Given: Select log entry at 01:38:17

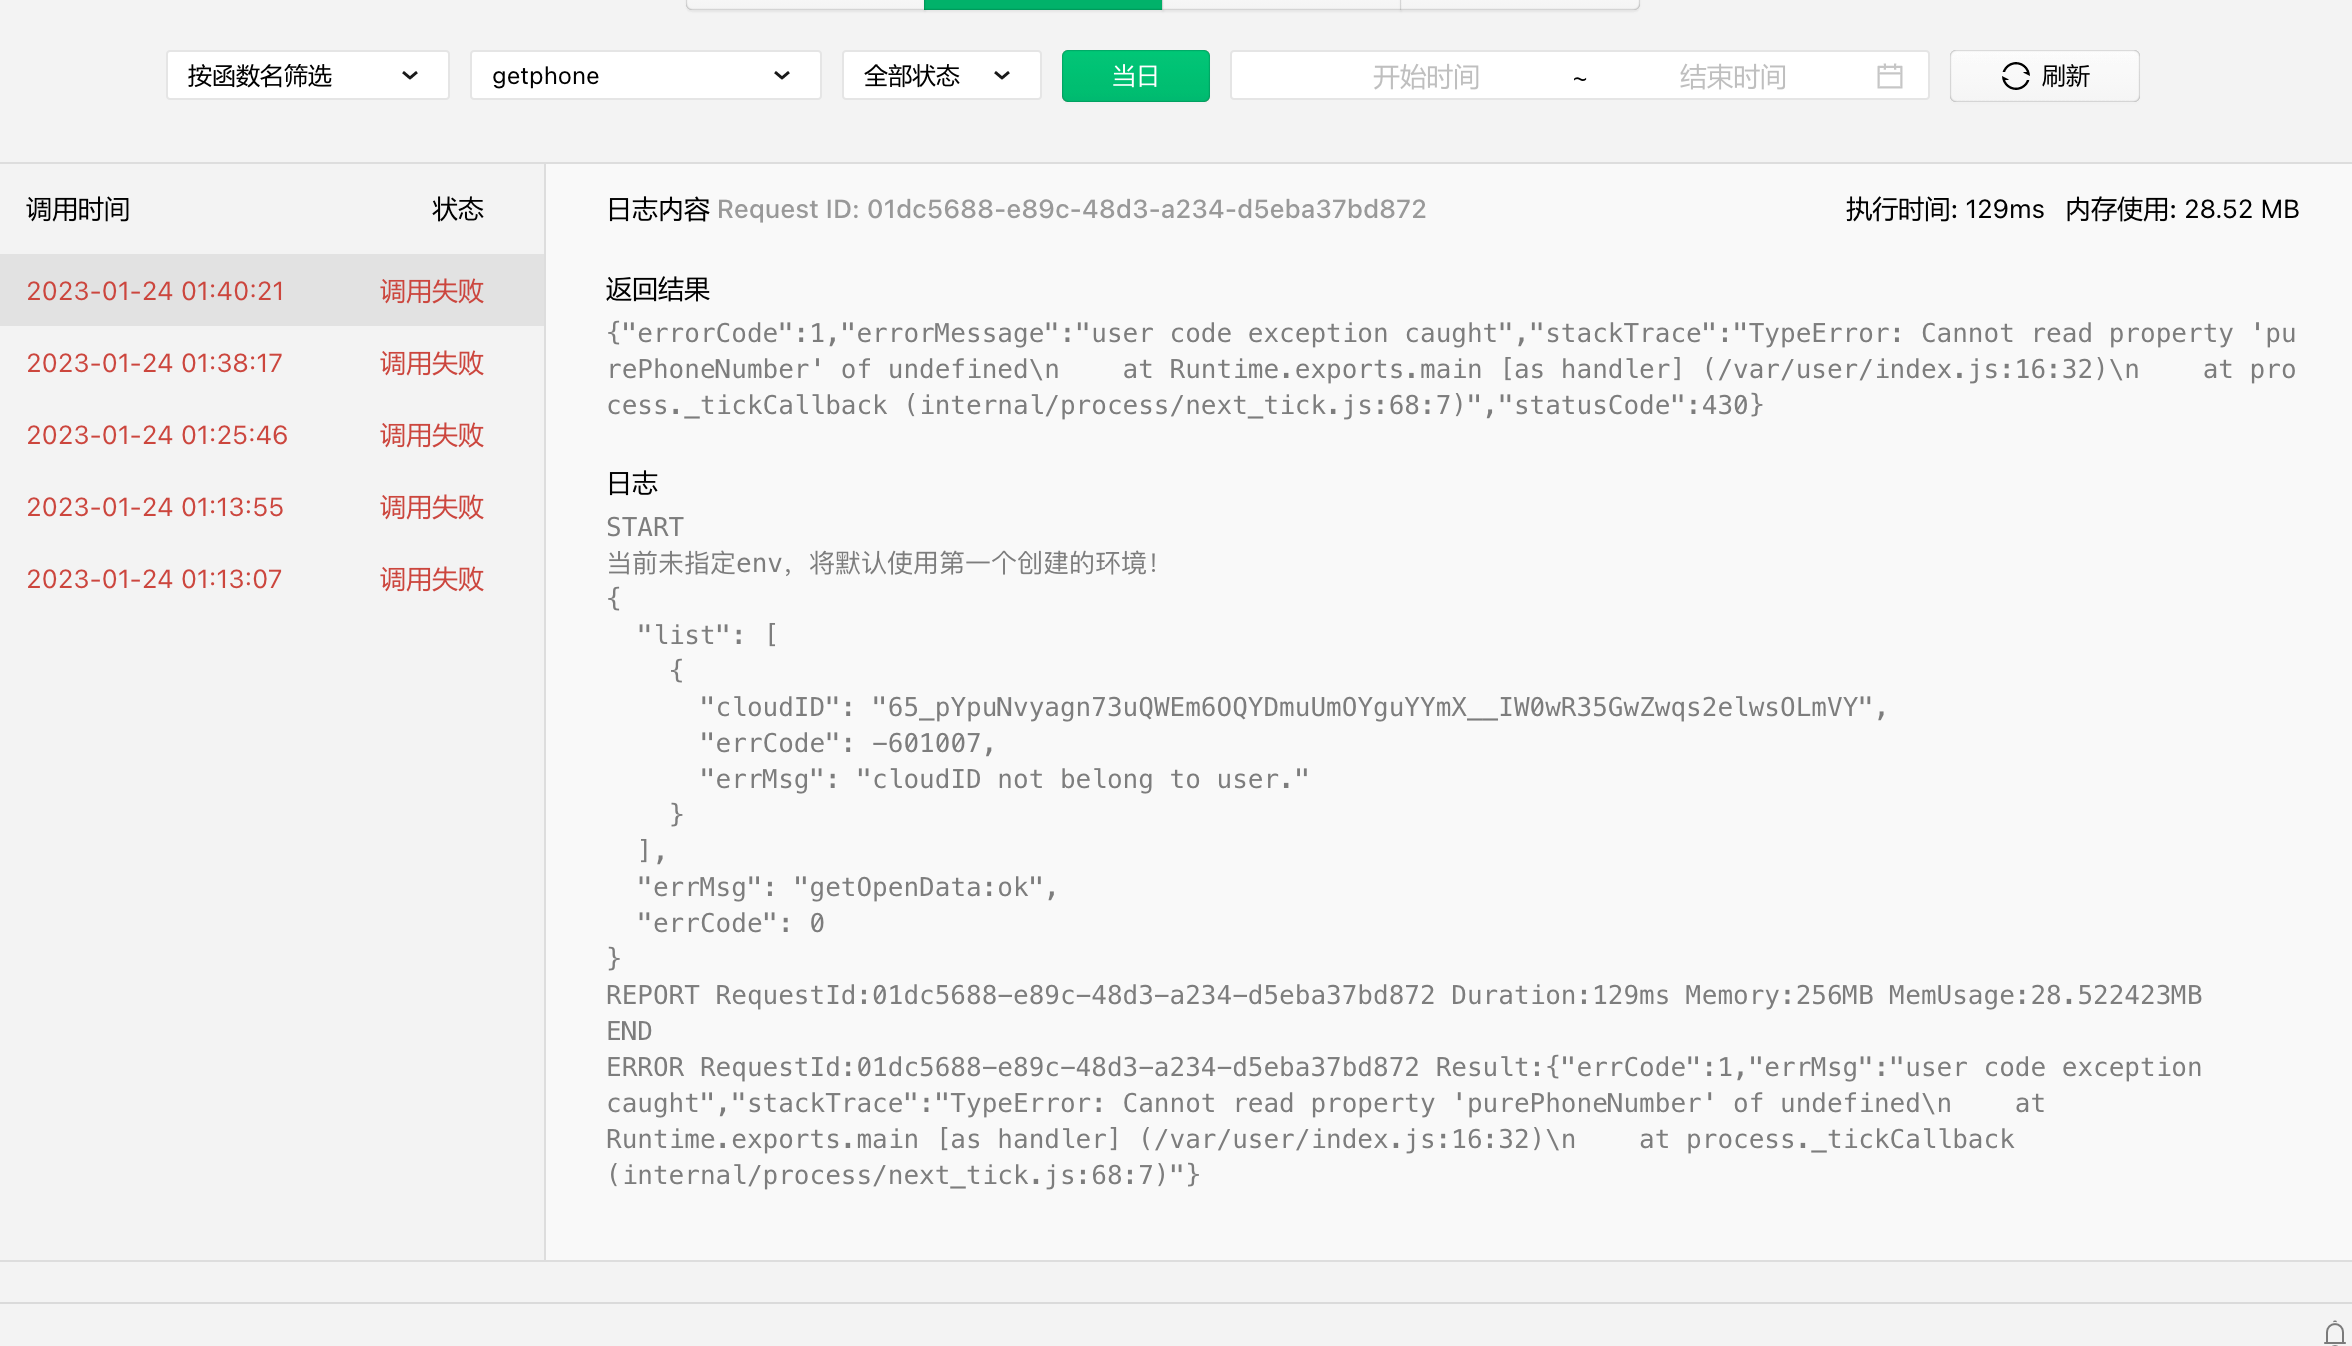Looking at the screenshot, I should 155,363.
